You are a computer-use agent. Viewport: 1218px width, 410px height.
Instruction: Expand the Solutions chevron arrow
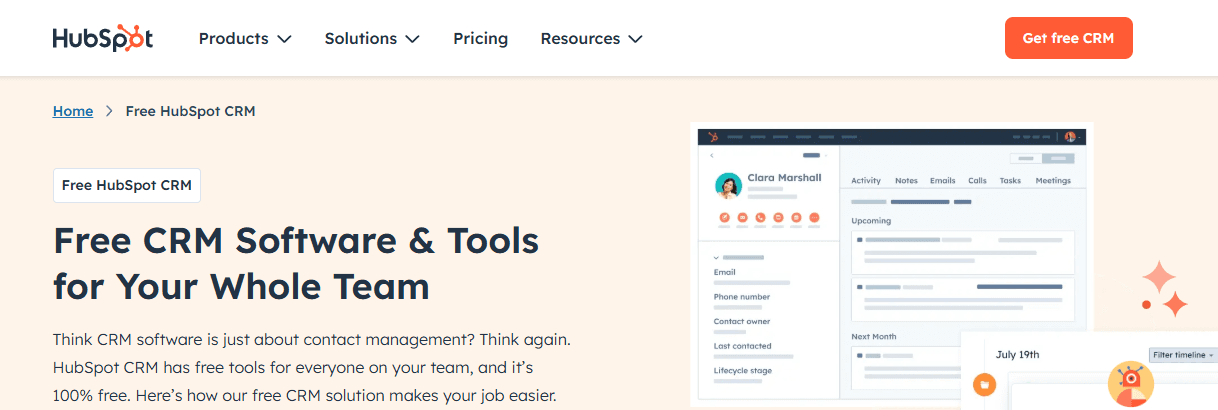click(412, 39)
